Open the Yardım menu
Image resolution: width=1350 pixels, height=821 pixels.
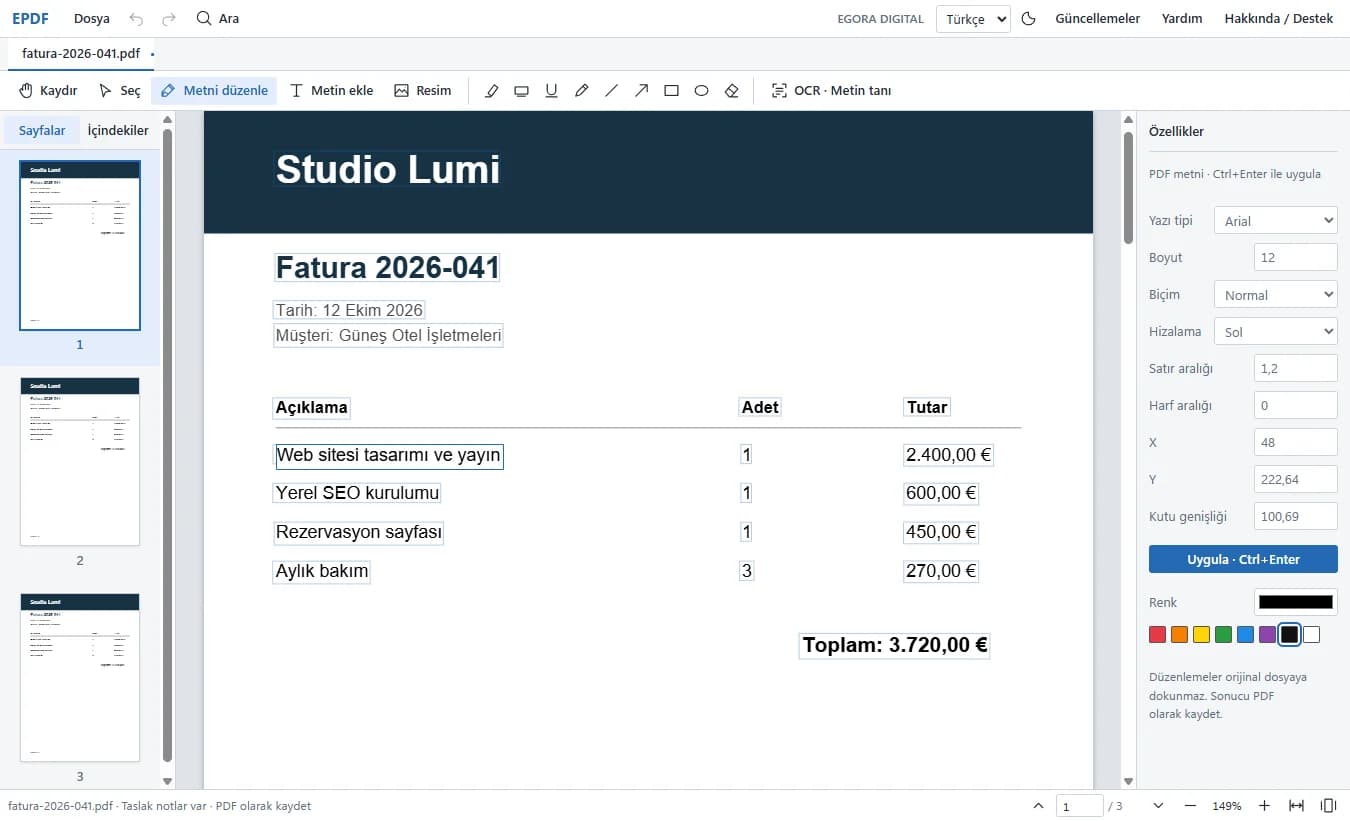pyautogui.click(x=1182, y=19)
